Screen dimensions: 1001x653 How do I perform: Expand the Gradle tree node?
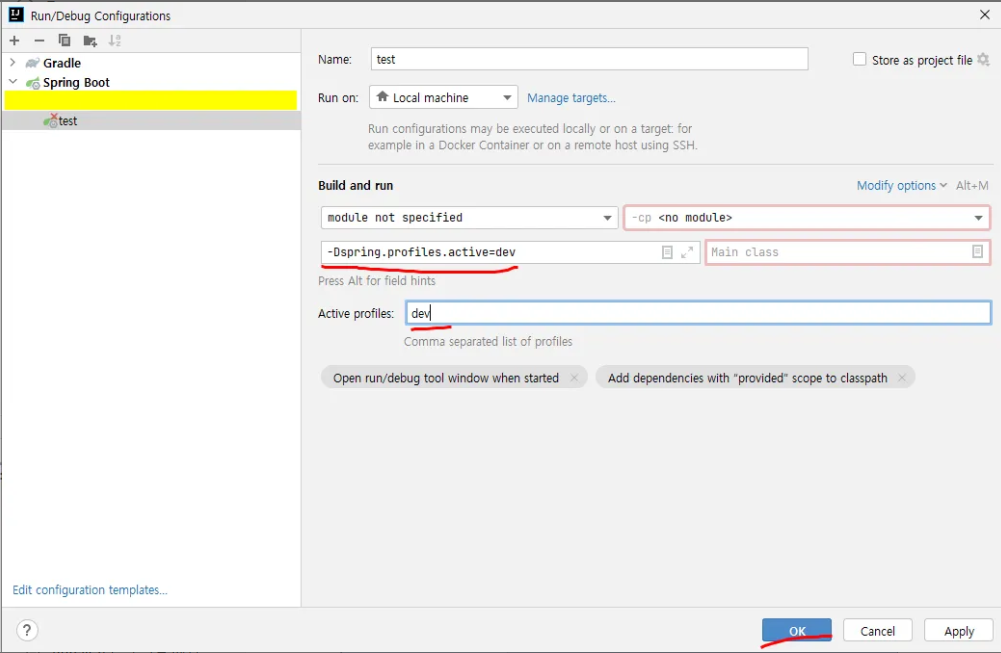pyautogui.click(x=13, y=63)
